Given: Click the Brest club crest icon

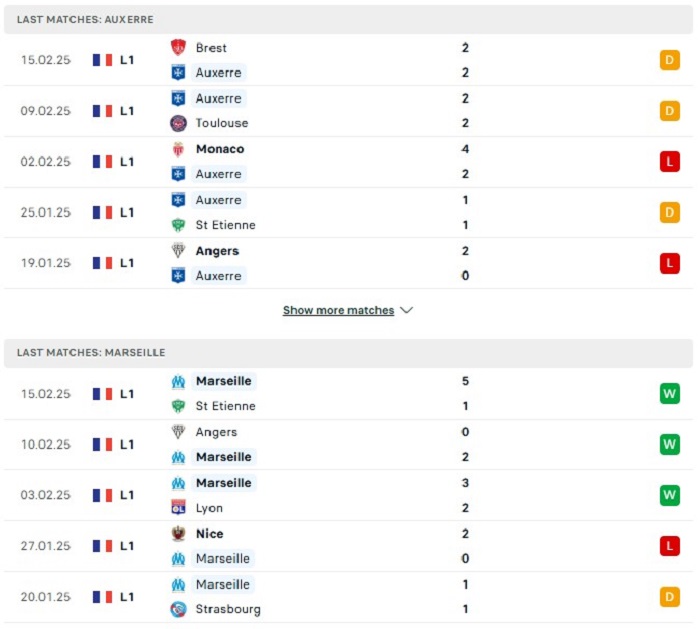Looking at the screenshot, I should pyautogui.click(x=178, y=47).
